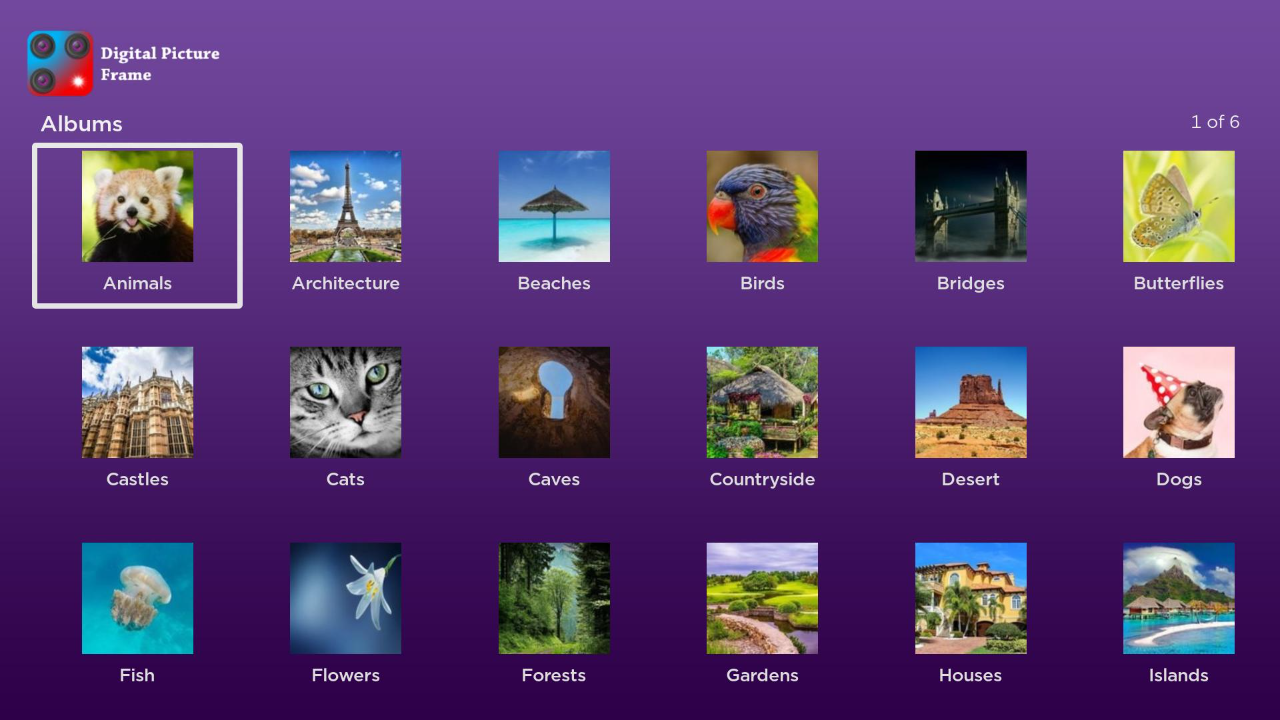This screenshot has height=720, width=1280.
Task: Open the Flowers album
Action: click(345, 598)
